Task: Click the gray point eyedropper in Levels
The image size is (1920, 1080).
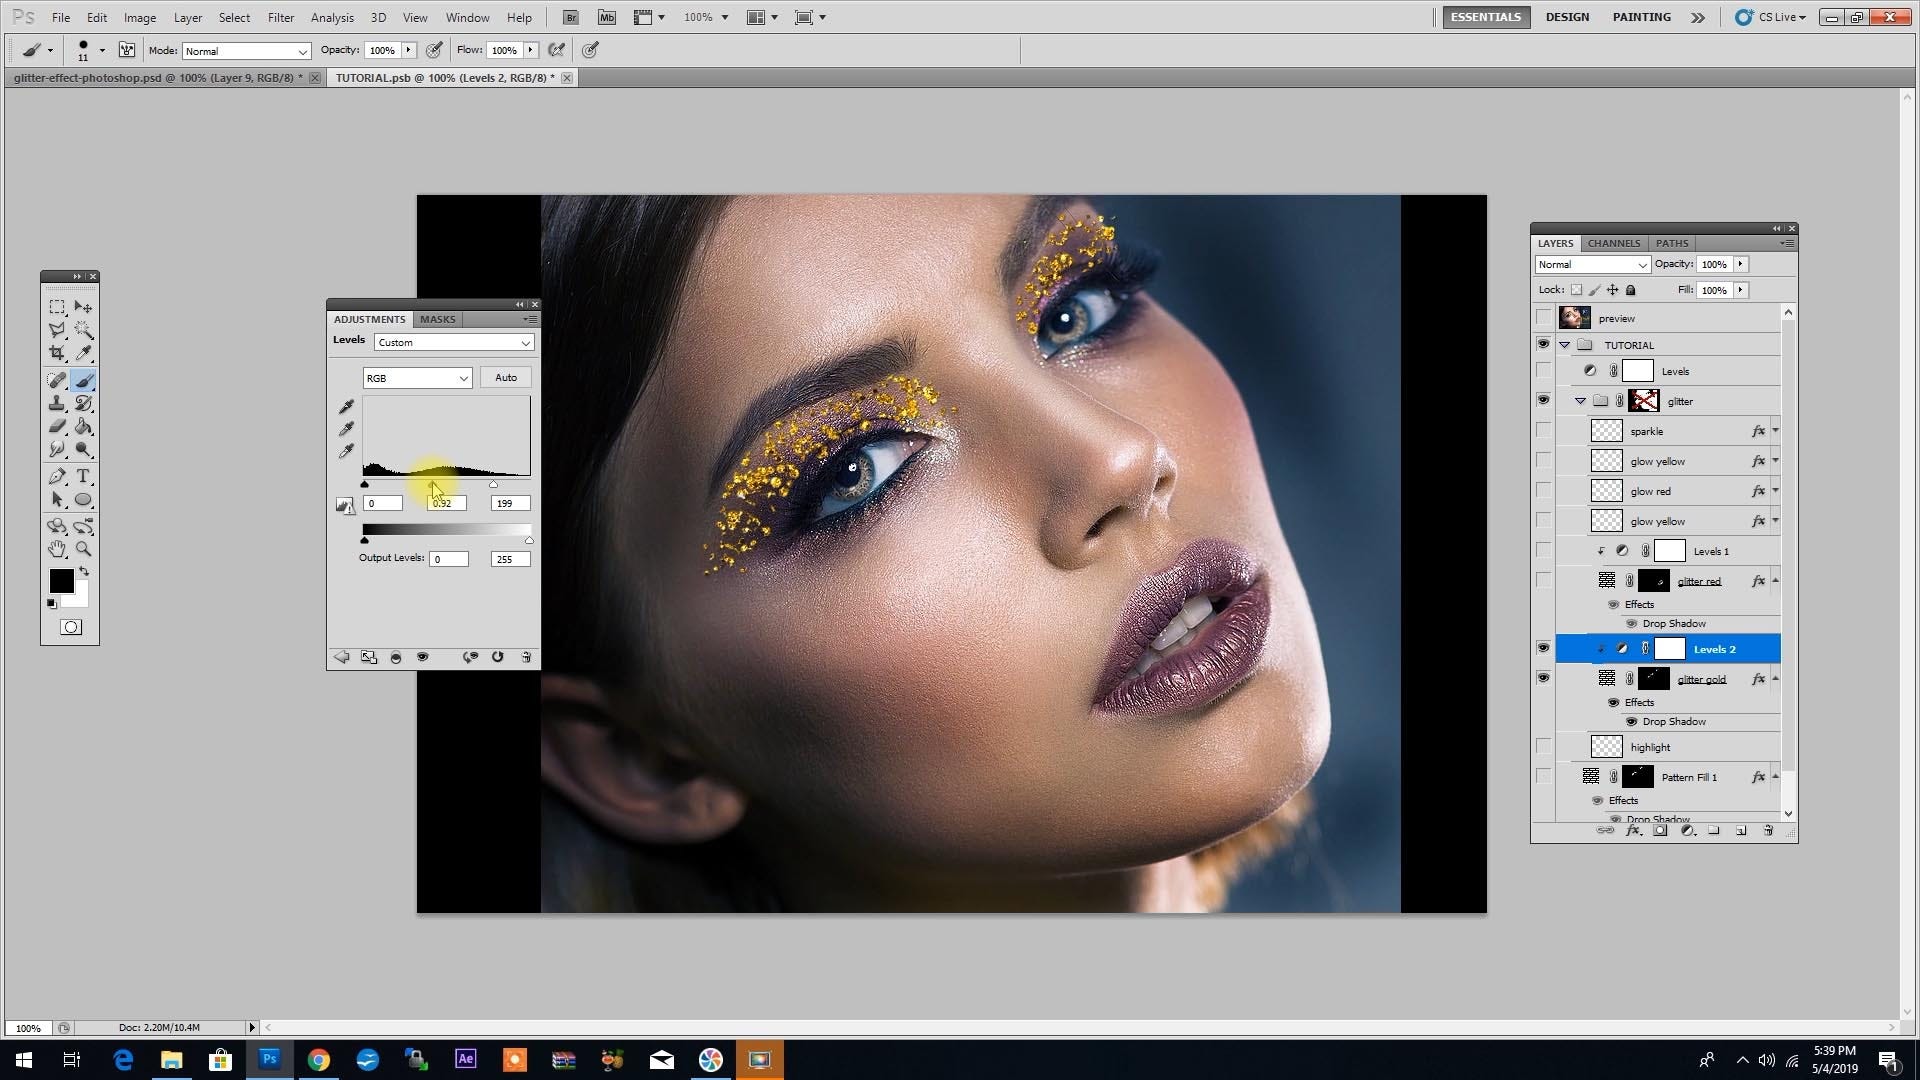Action: [346, 429]
